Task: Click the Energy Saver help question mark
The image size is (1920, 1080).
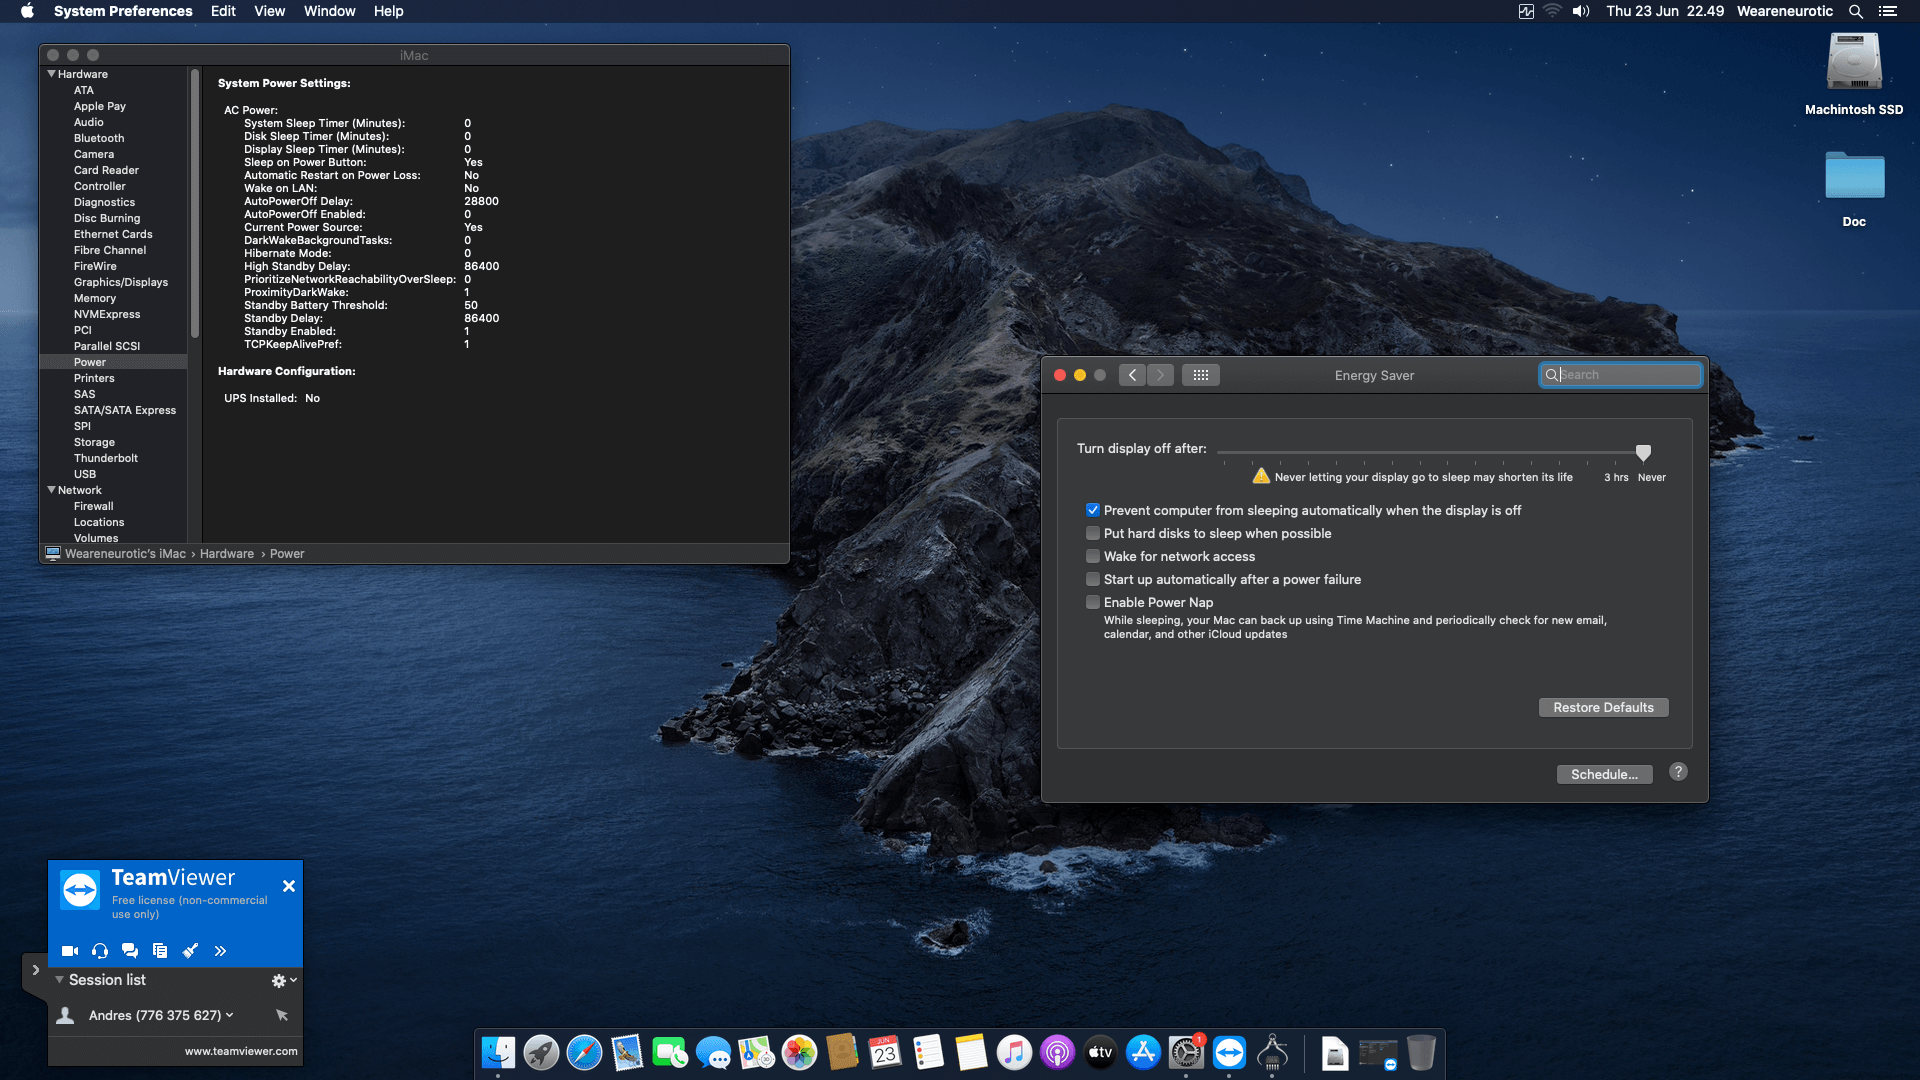Action: (x=1678, y=772)
